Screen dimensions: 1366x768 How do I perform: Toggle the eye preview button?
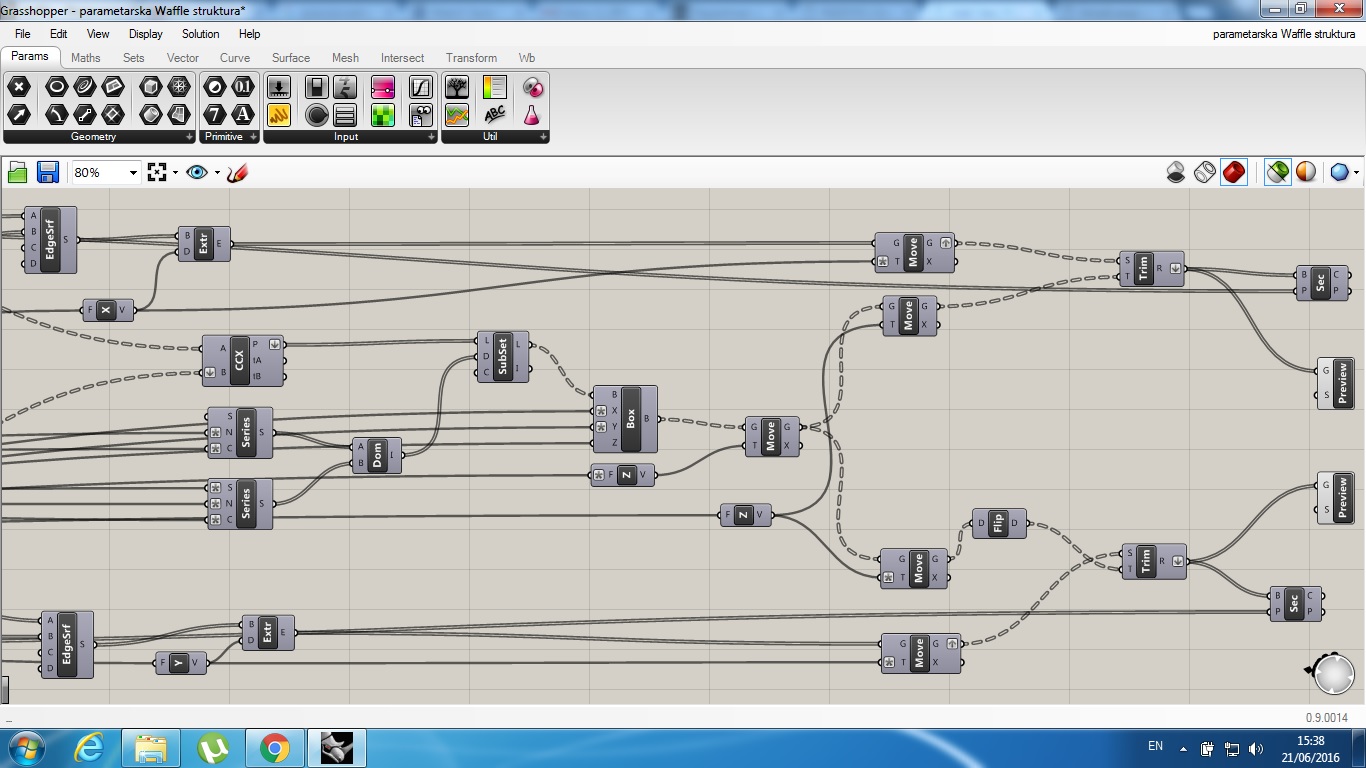(x=197, y=172)
